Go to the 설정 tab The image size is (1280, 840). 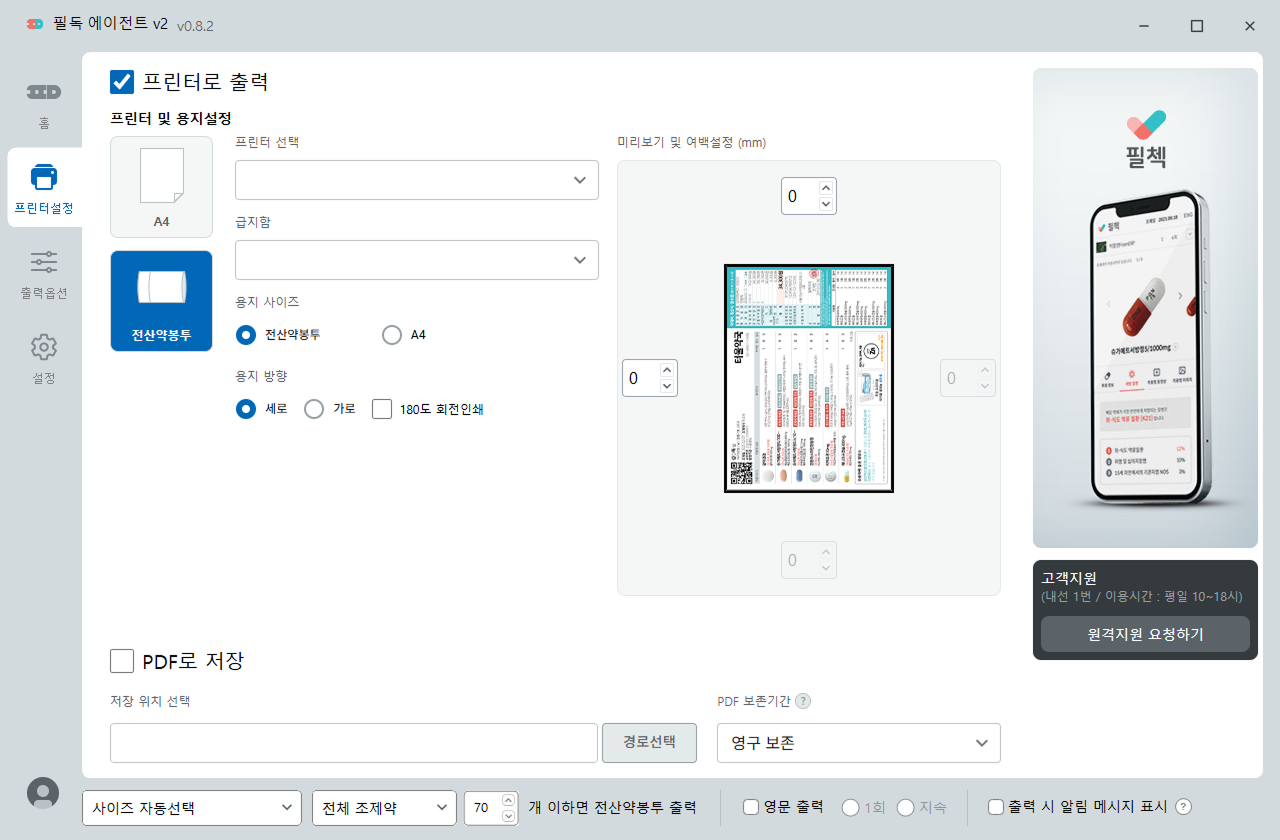pyautogui.click(x=43, y=357)
